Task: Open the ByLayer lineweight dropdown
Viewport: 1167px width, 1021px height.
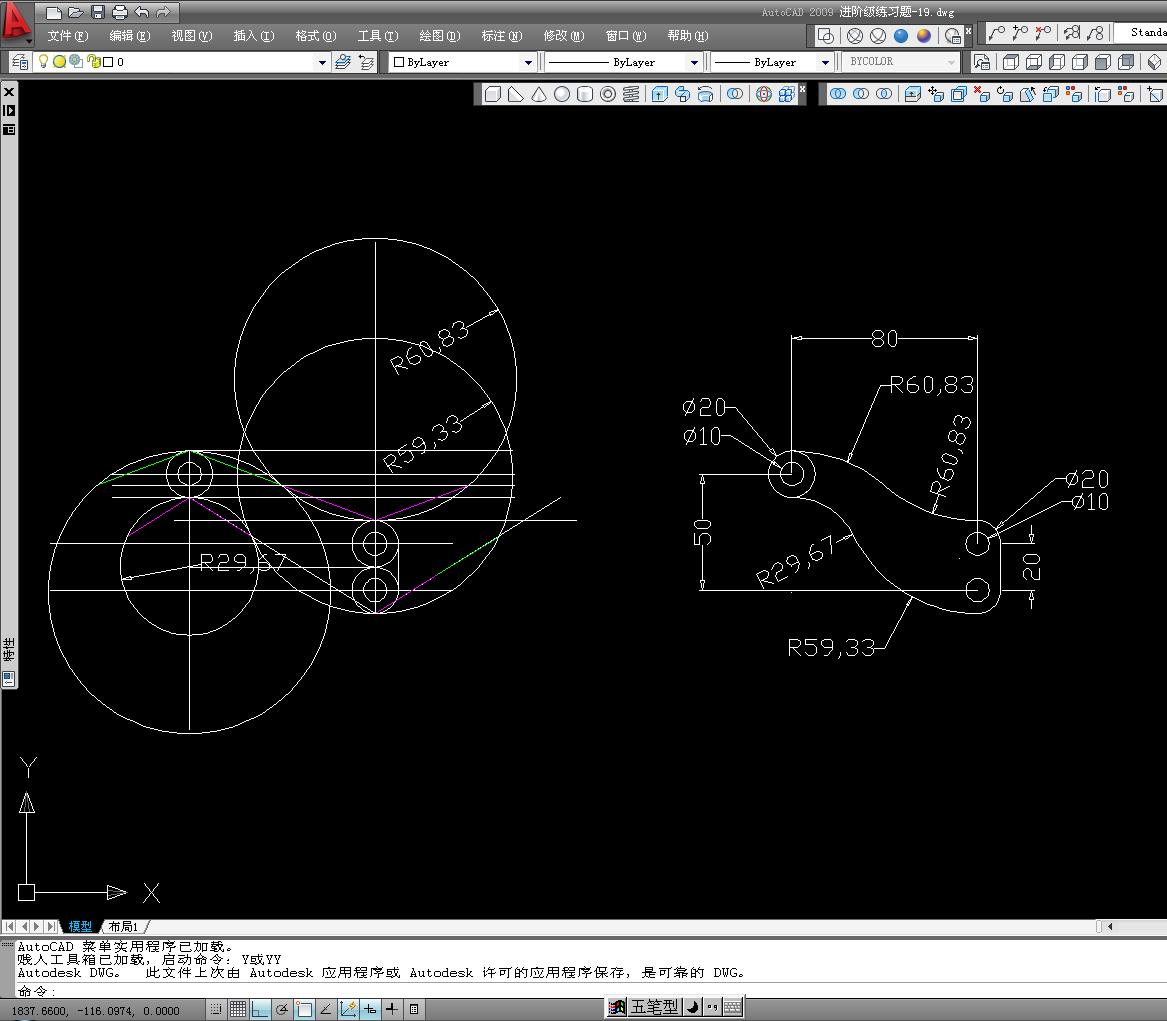Action: (x=825, y=63)
